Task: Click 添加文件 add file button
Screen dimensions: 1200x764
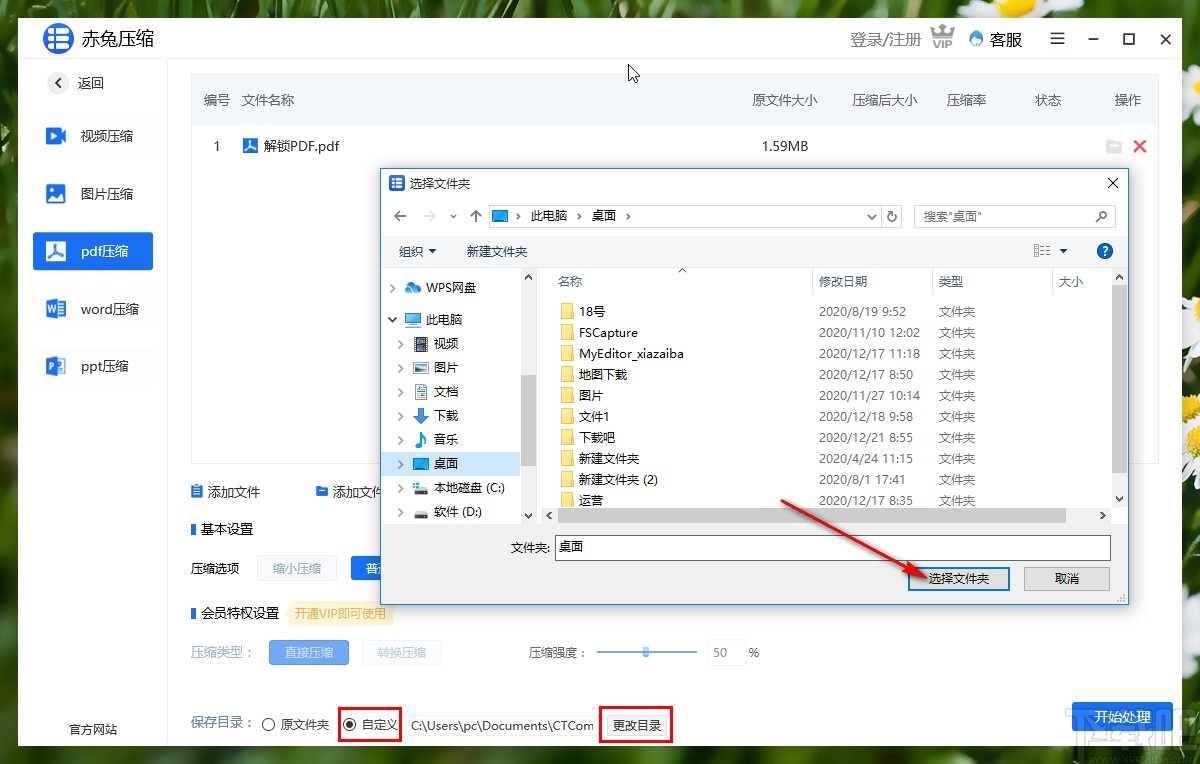Action: click(226, 492)
